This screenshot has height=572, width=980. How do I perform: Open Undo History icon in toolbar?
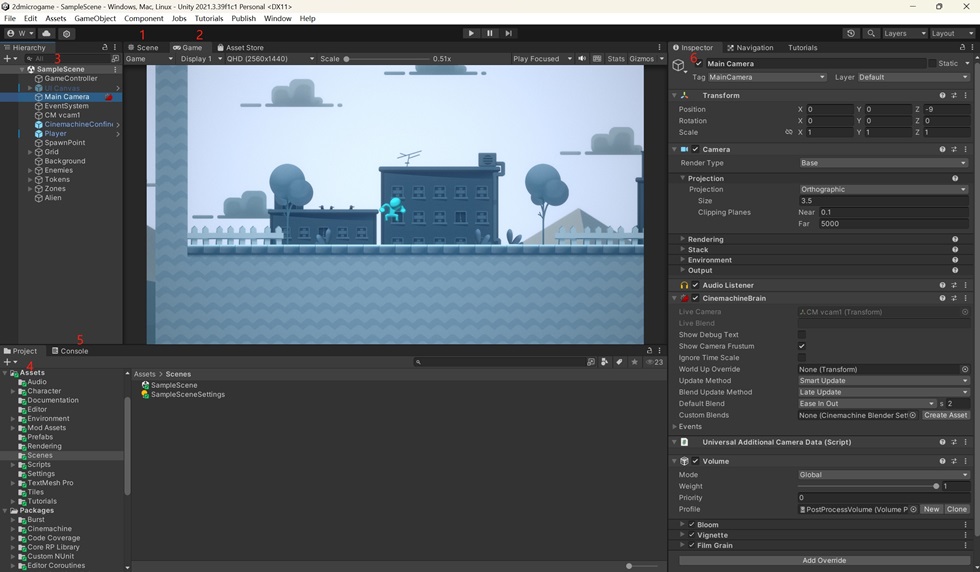851,33
